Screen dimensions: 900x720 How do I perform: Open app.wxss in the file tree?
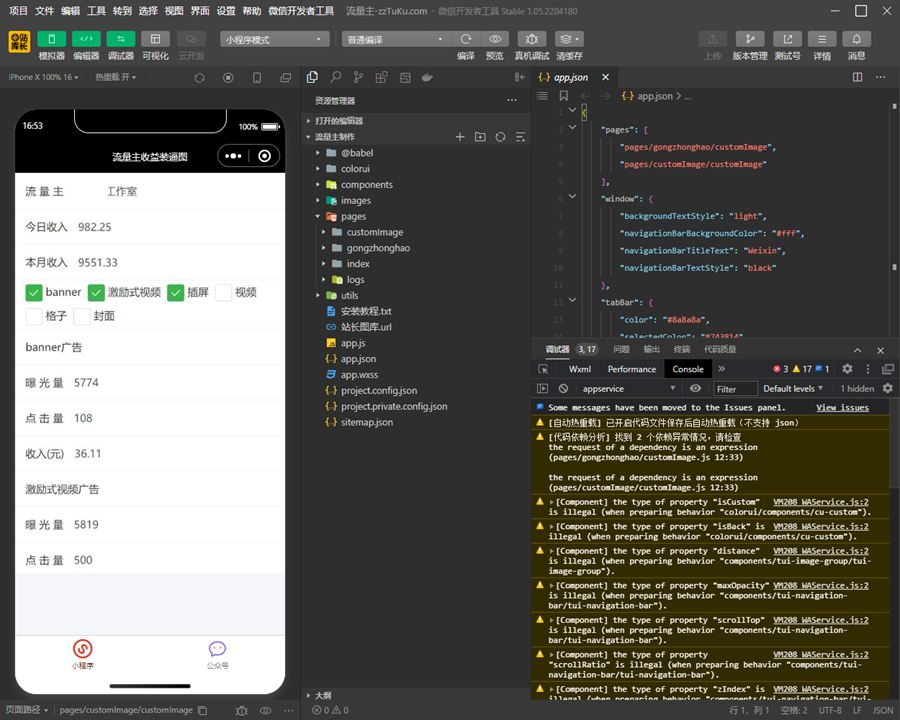(x=359, y=375)
